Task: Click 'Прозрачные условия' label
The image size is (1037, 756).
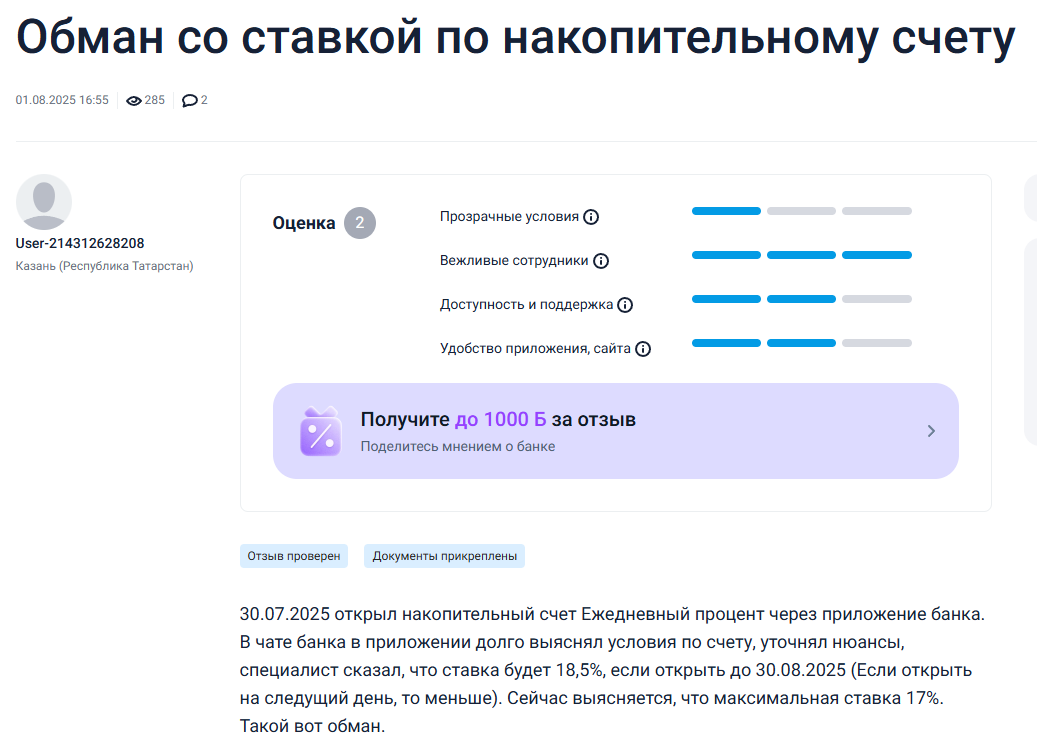Action: click(509, 216)
